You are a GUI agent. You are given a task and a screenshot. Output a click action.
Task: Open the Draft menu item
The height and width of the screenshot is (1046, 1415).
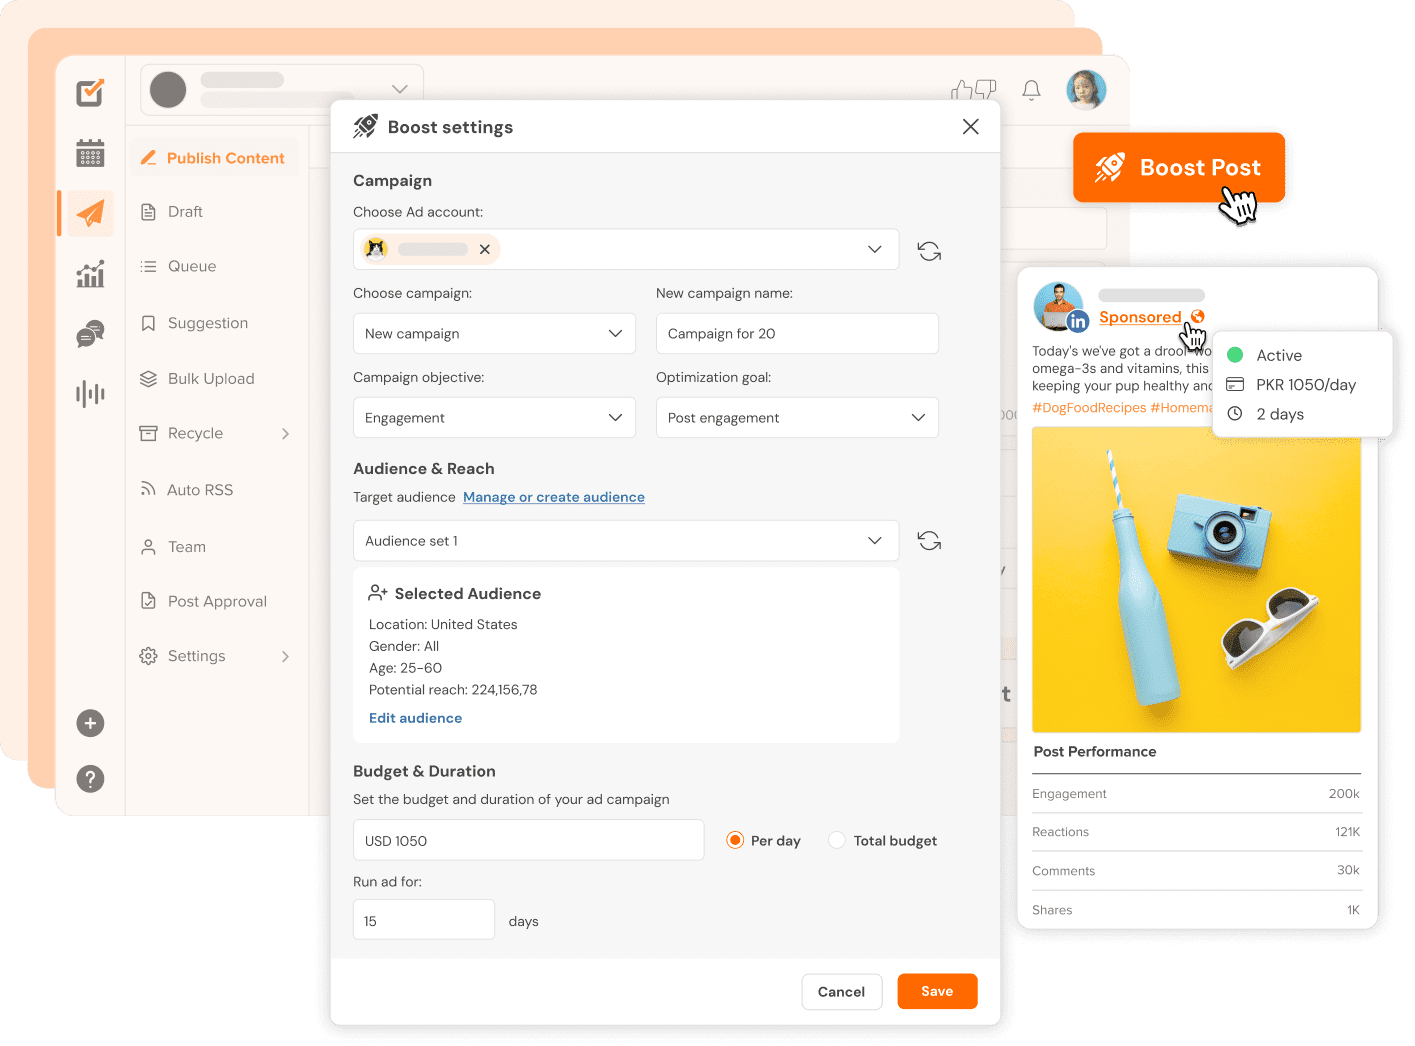[x=185, y=212]
